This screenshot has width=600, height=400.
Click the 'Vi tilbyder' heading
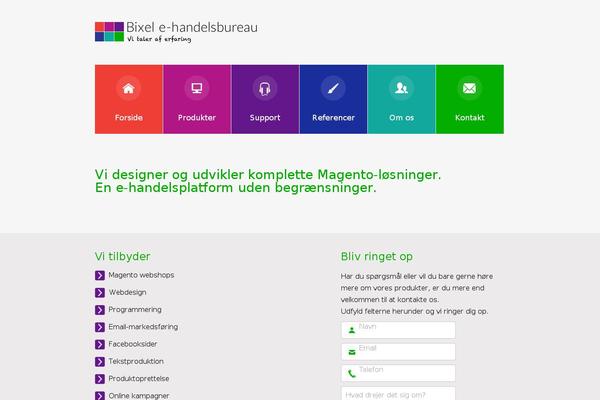pyautogui.click(x=122, y=256)
